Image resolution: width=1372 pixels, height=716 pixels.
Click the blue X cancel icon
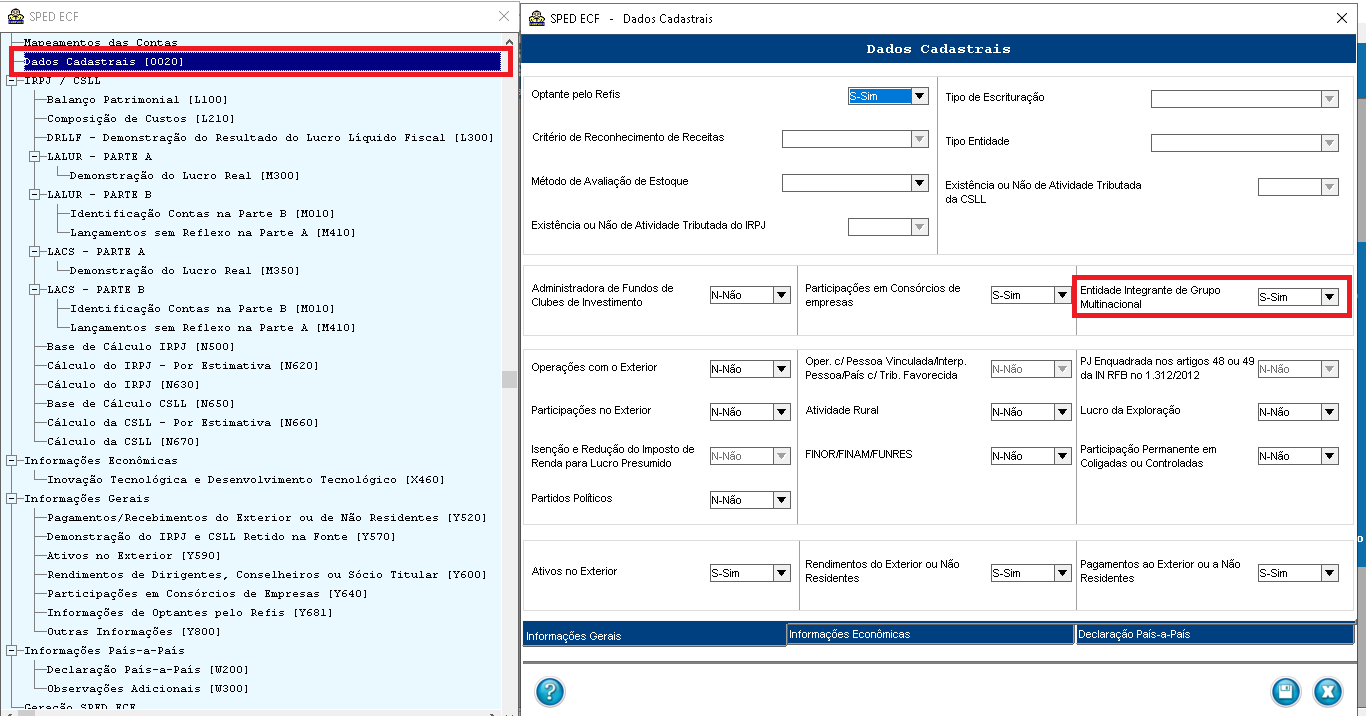pos(1327,691)
